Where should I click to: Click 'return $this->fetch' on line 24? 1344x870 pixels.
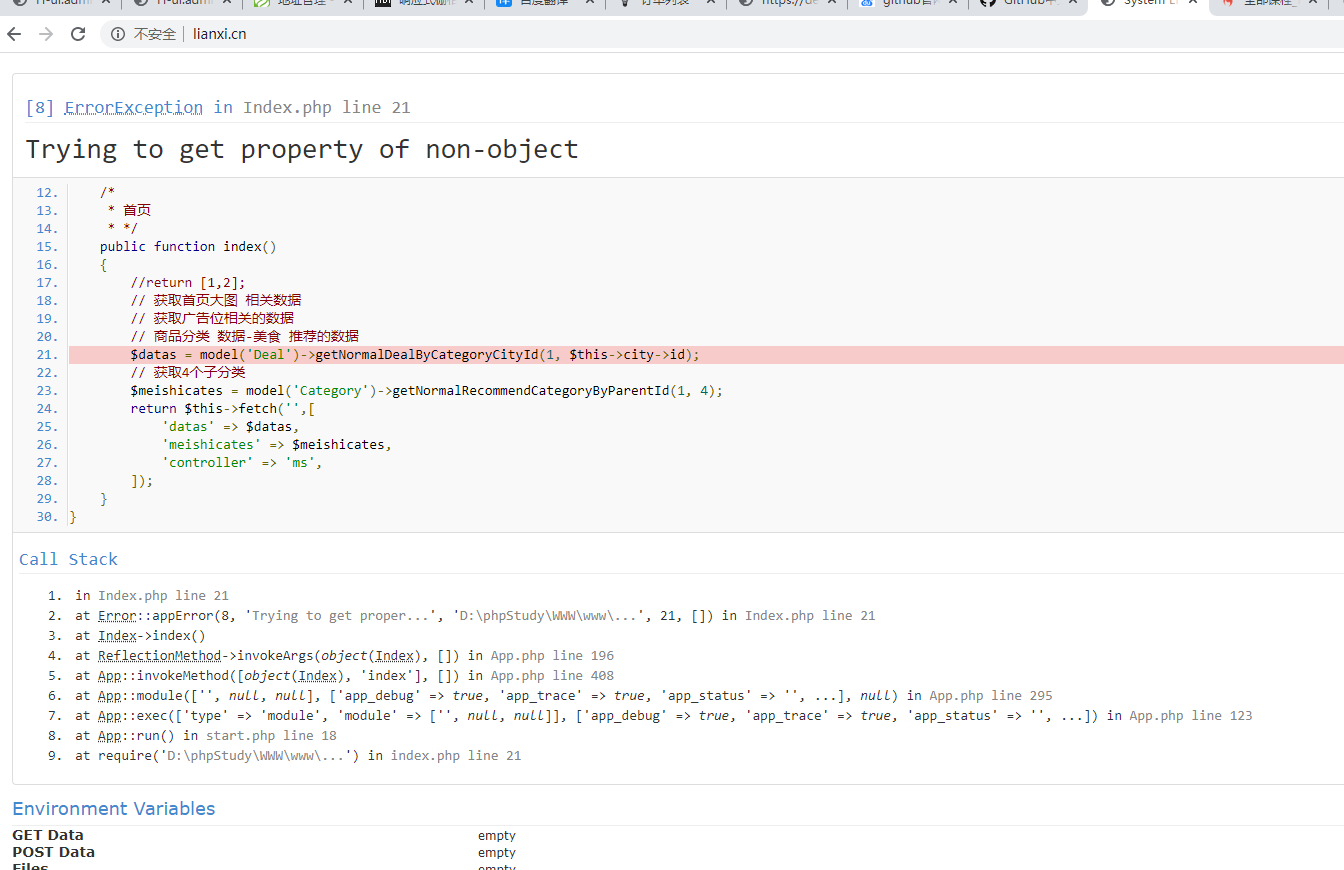click(x=223, y=408)
